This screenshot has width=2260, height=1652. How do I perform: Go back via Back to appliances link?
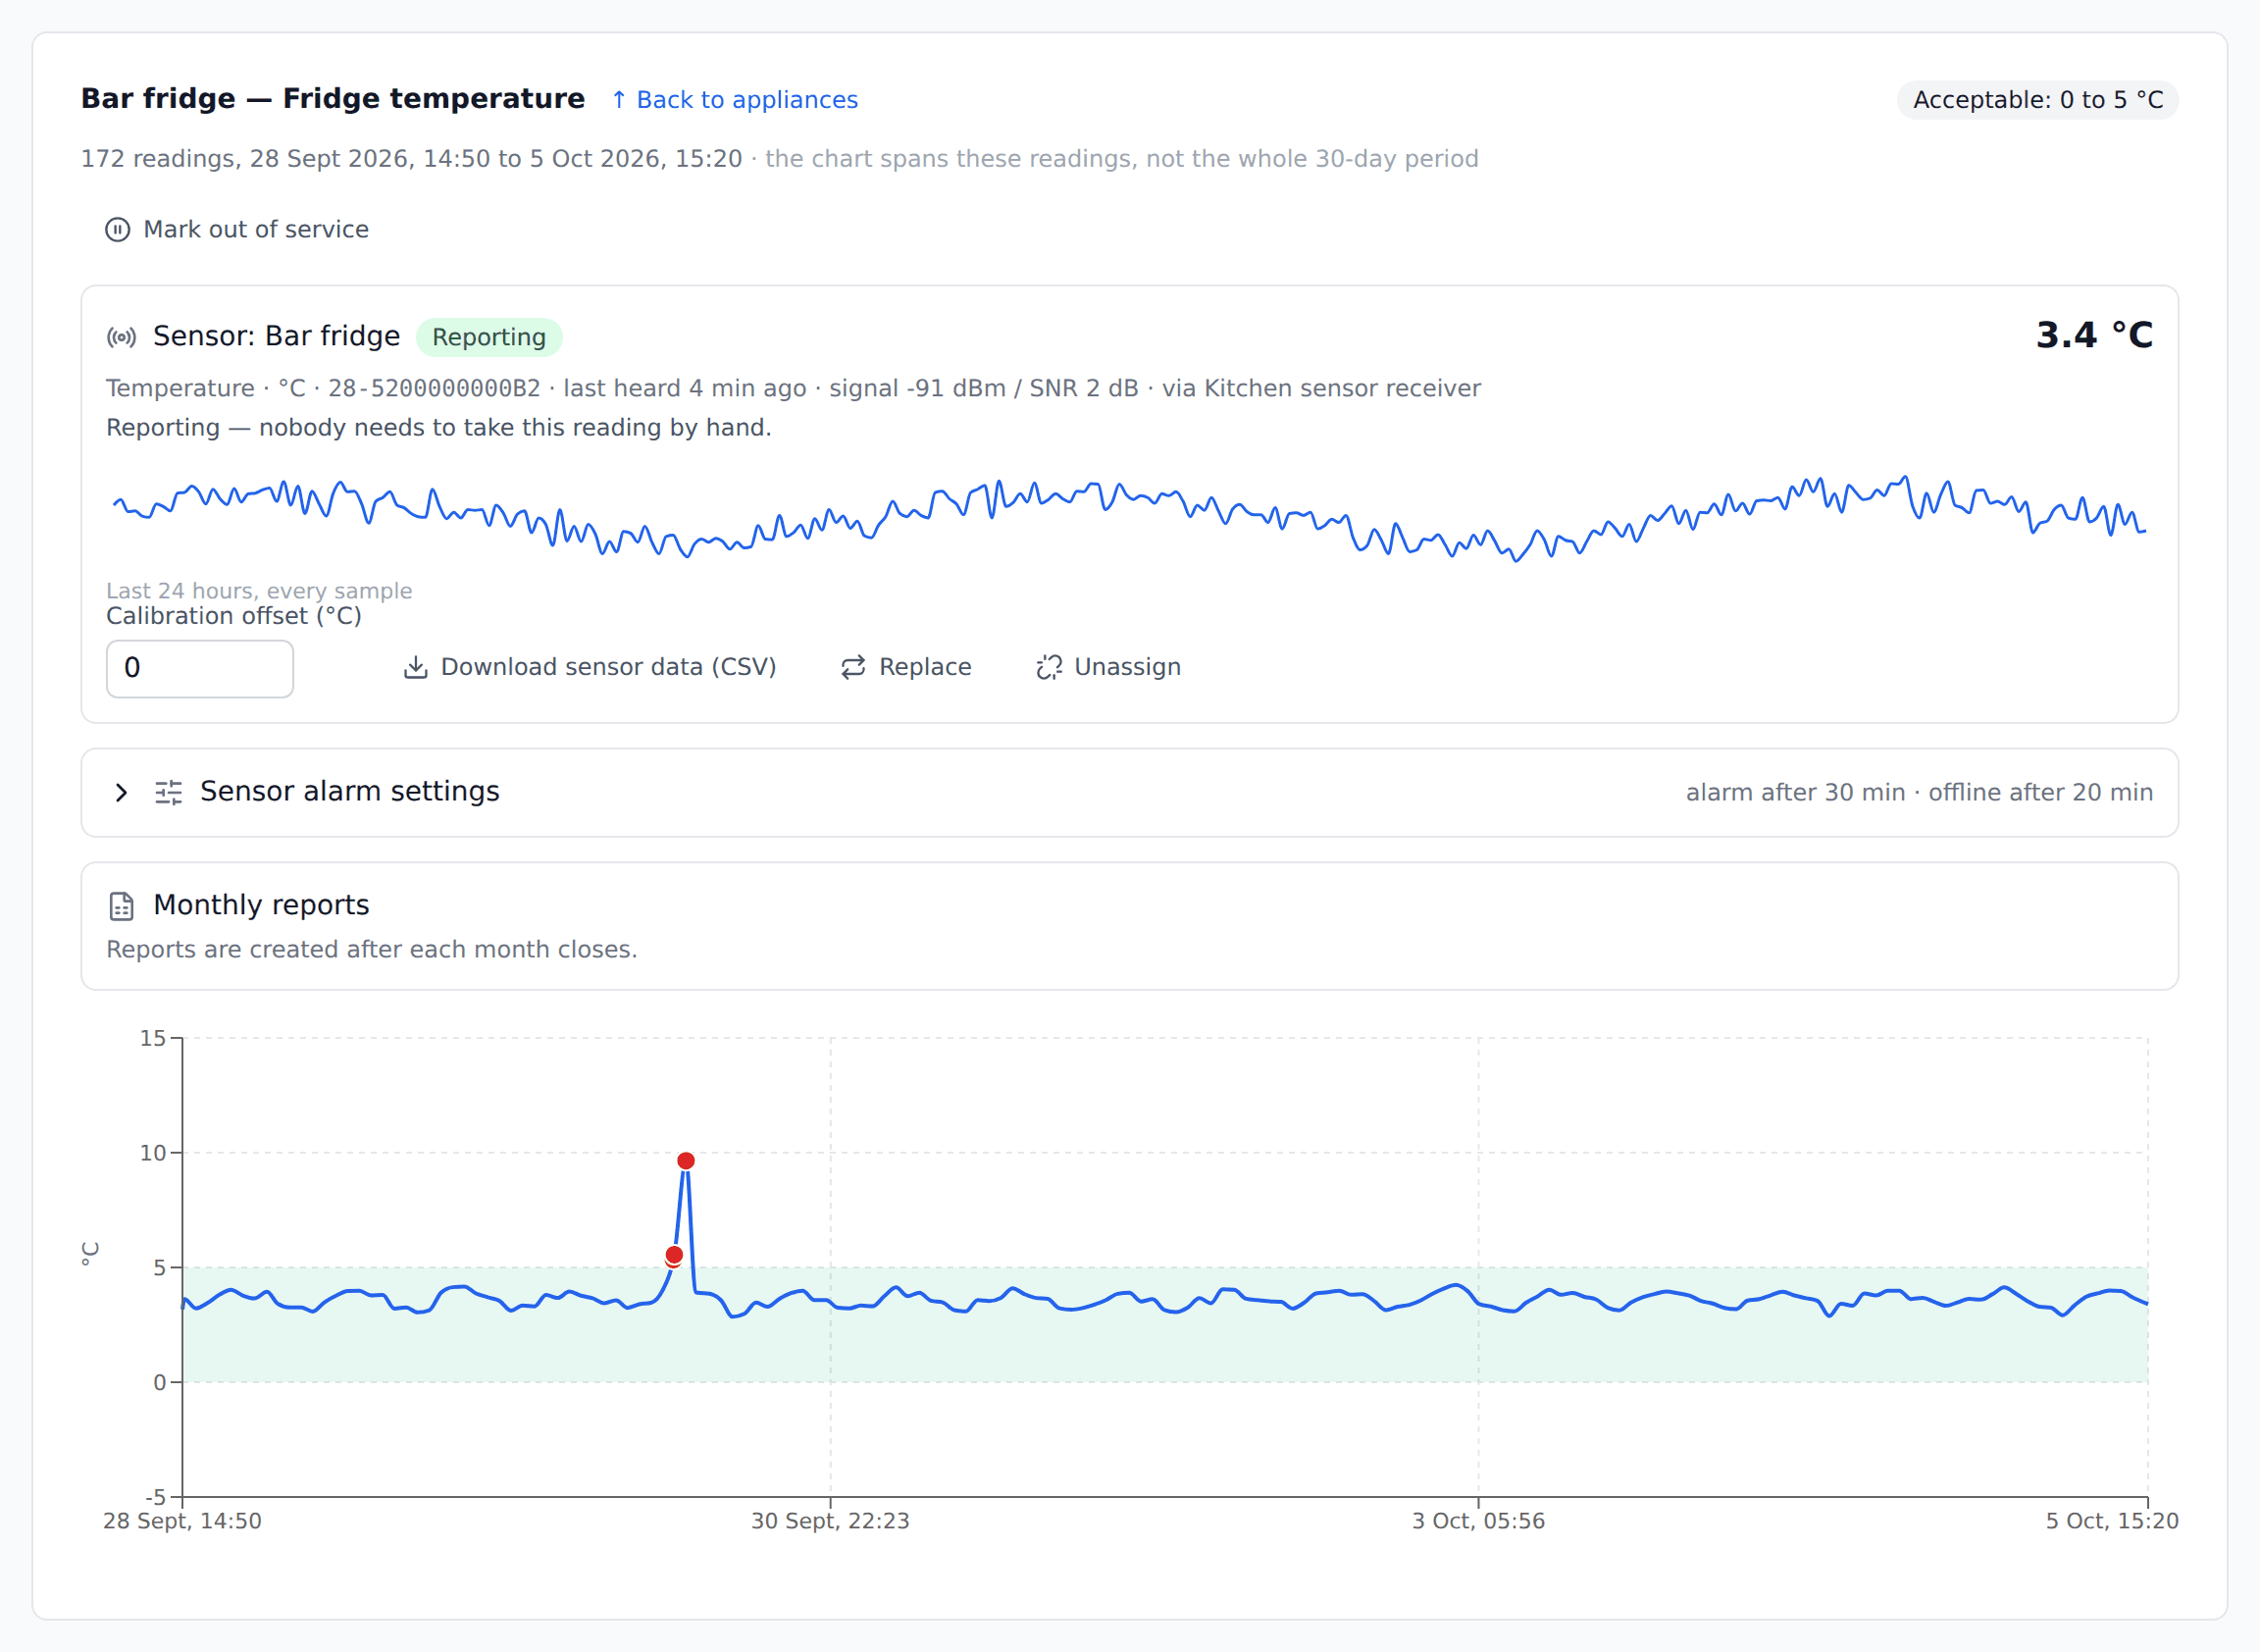click(x=734, y=100)
